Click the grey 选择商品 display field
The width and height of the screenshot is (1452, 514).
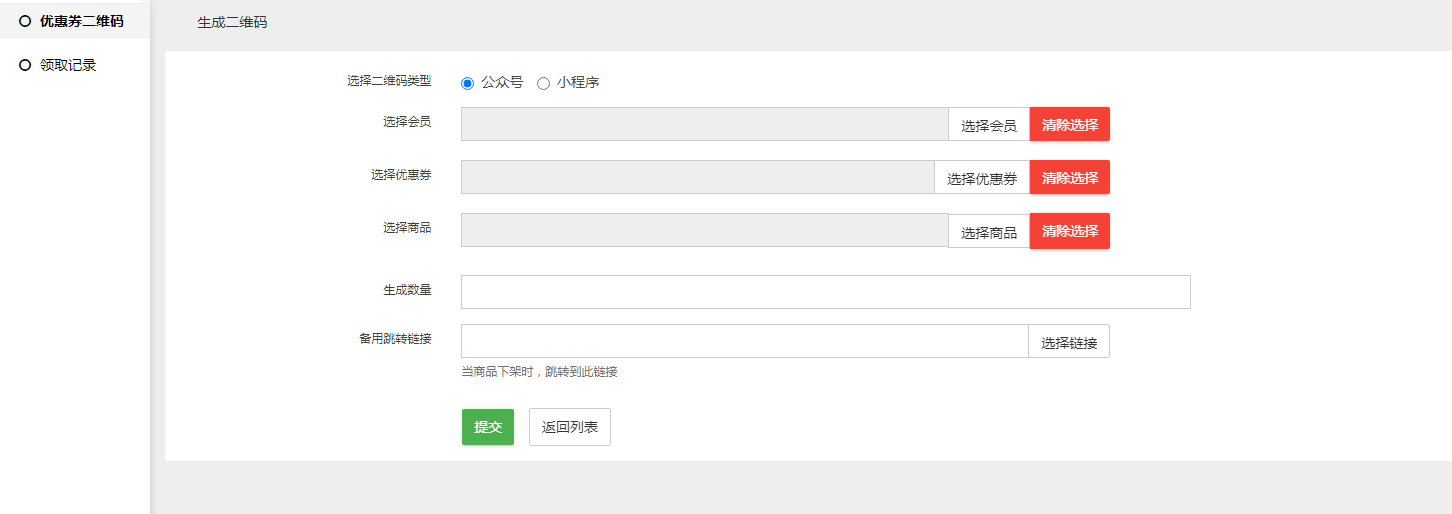tap(704, 230)
